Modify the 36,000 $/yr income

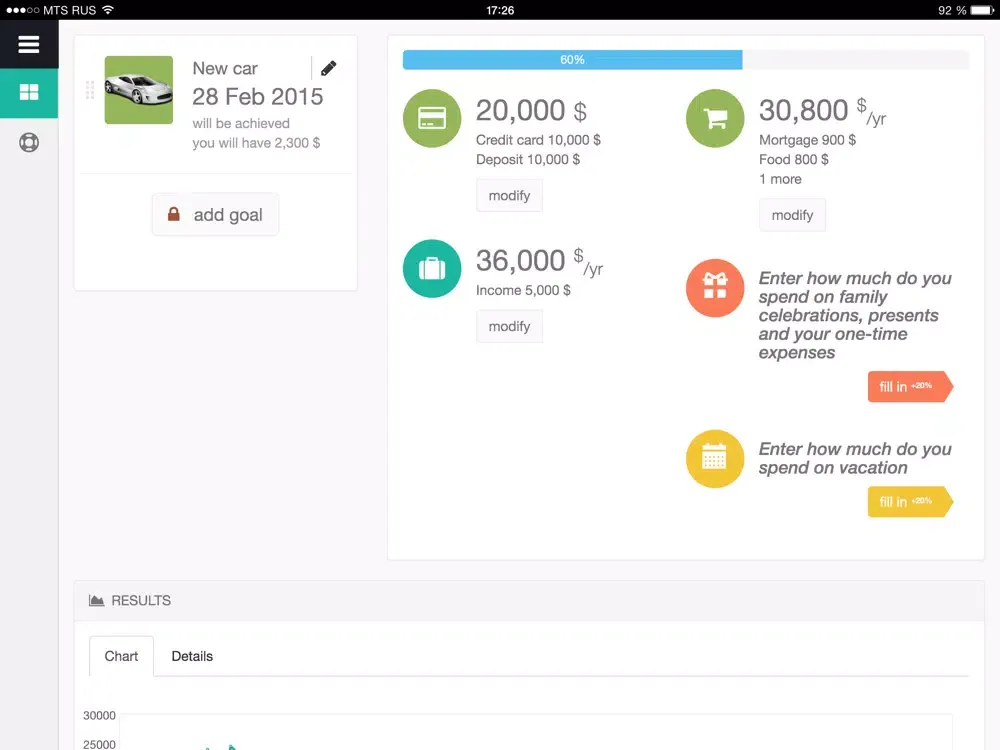(509, 327)
